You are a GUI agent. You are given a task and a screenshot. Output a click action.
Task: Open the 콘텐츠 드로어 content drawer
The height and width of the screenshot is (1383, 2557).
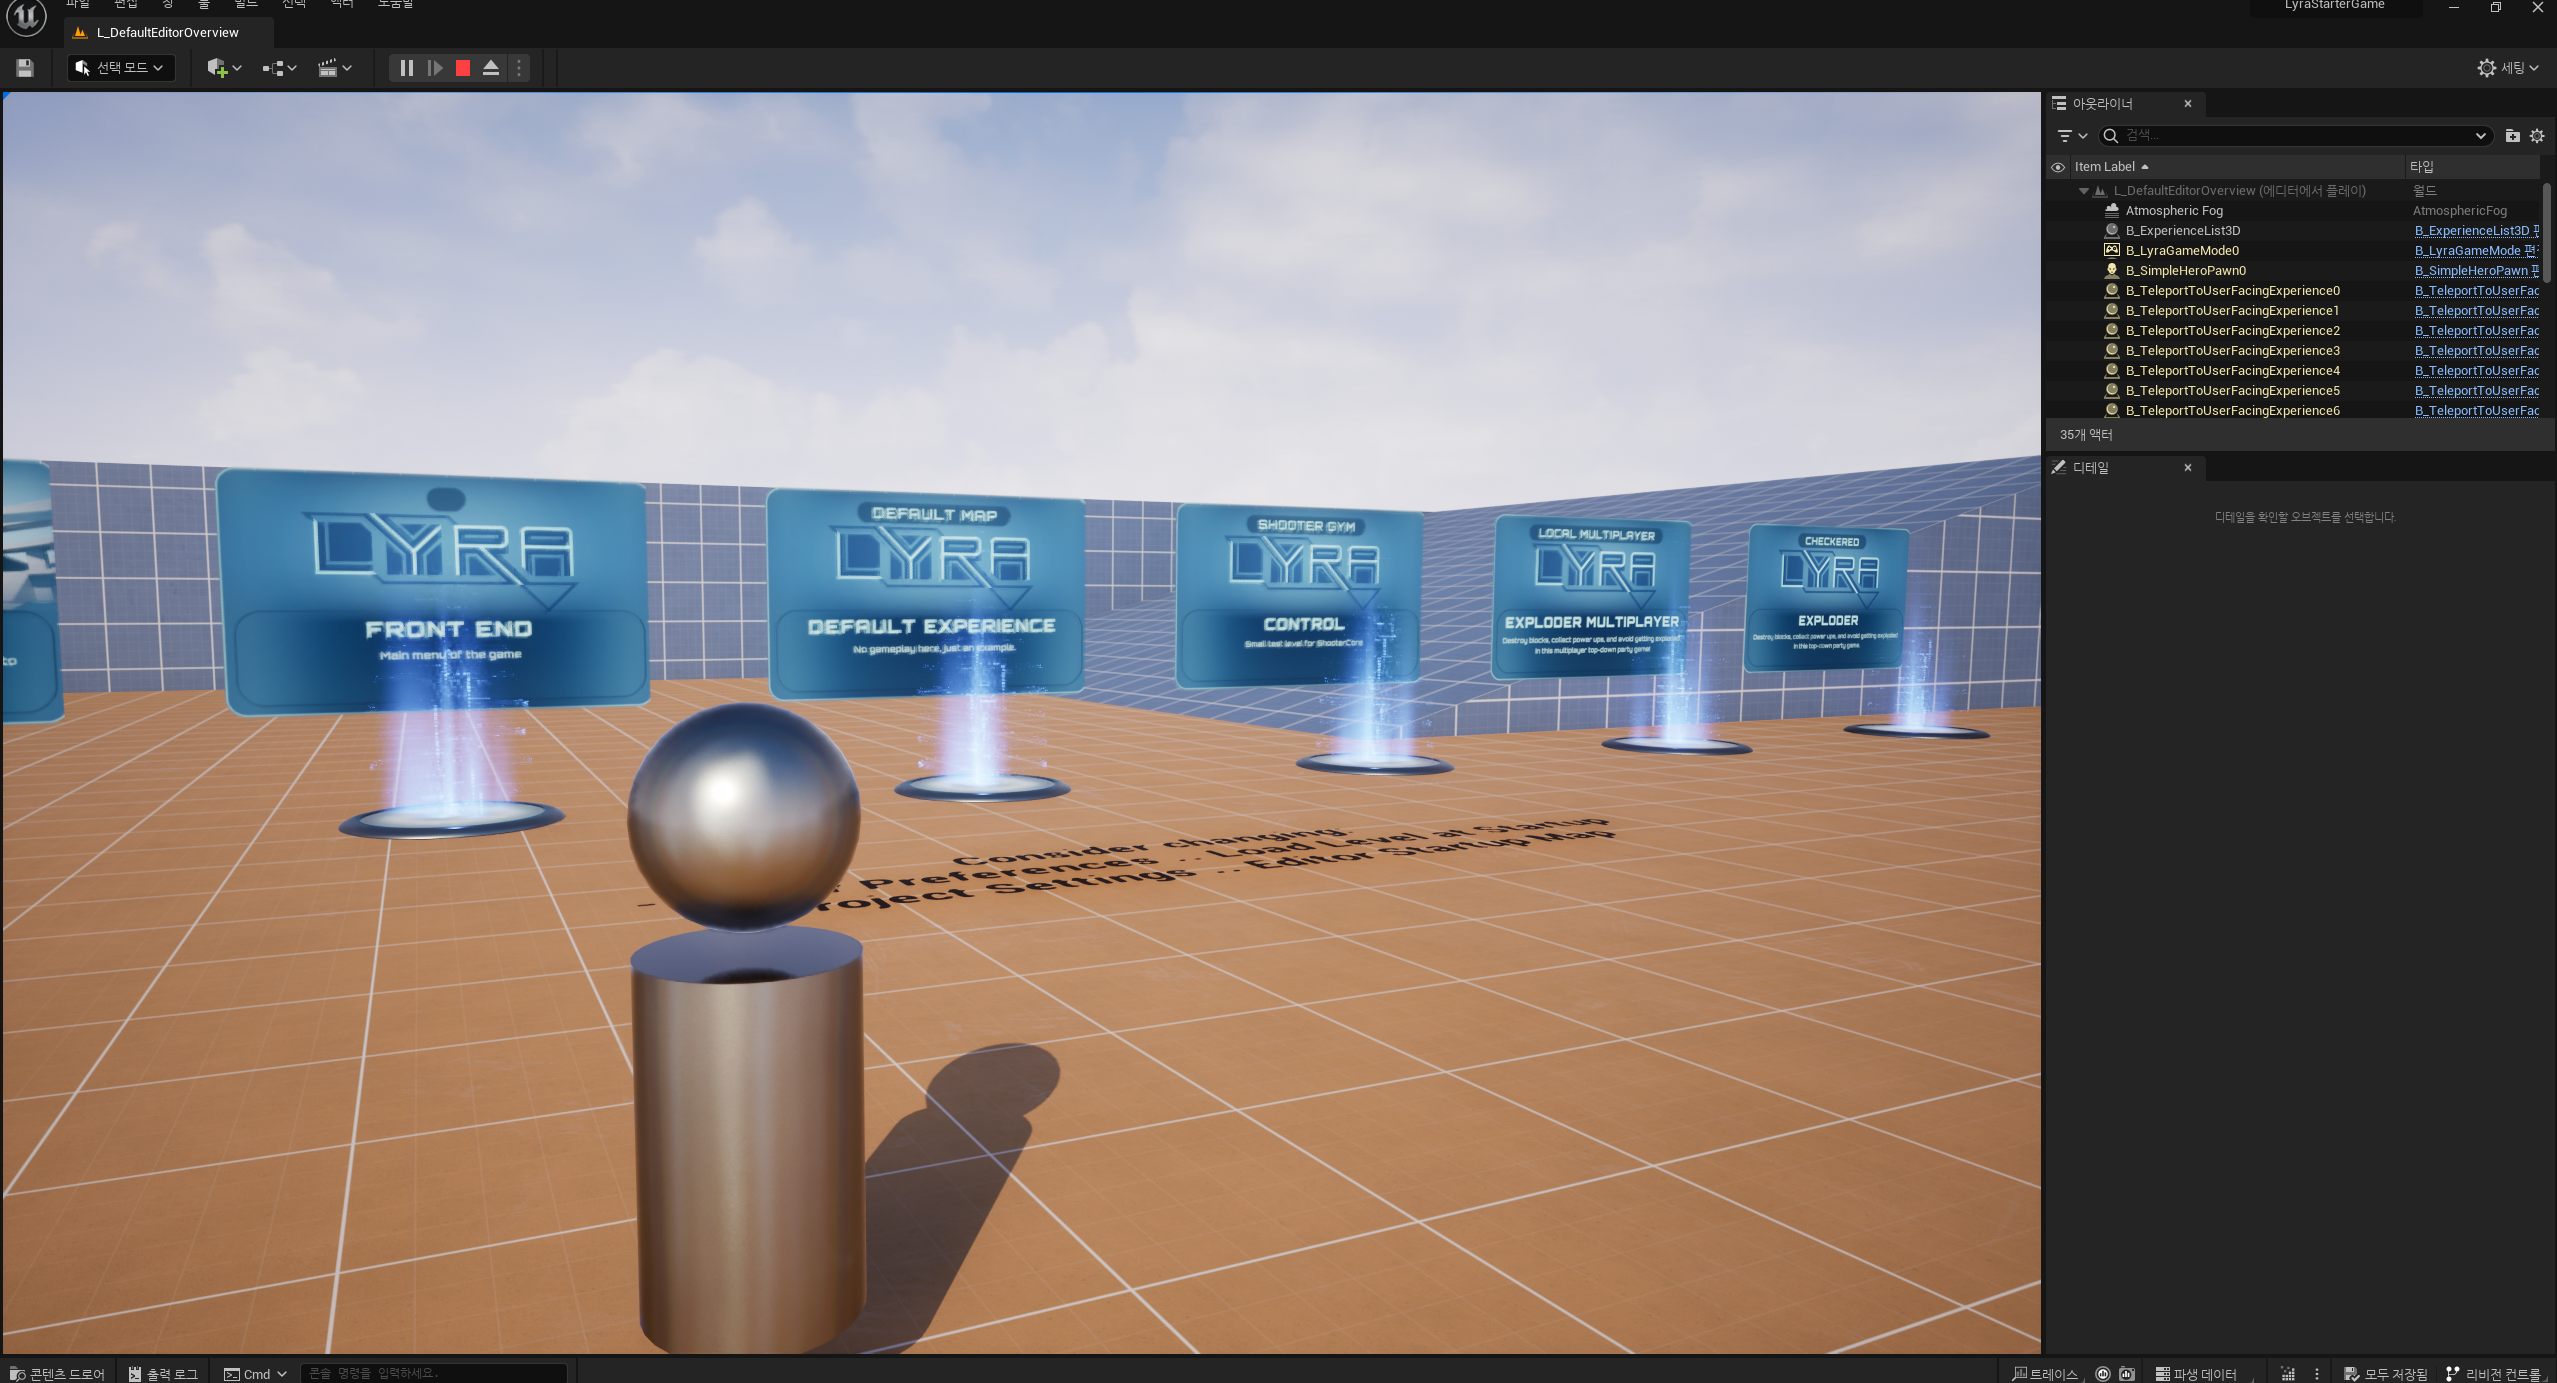click(58, 1374)
